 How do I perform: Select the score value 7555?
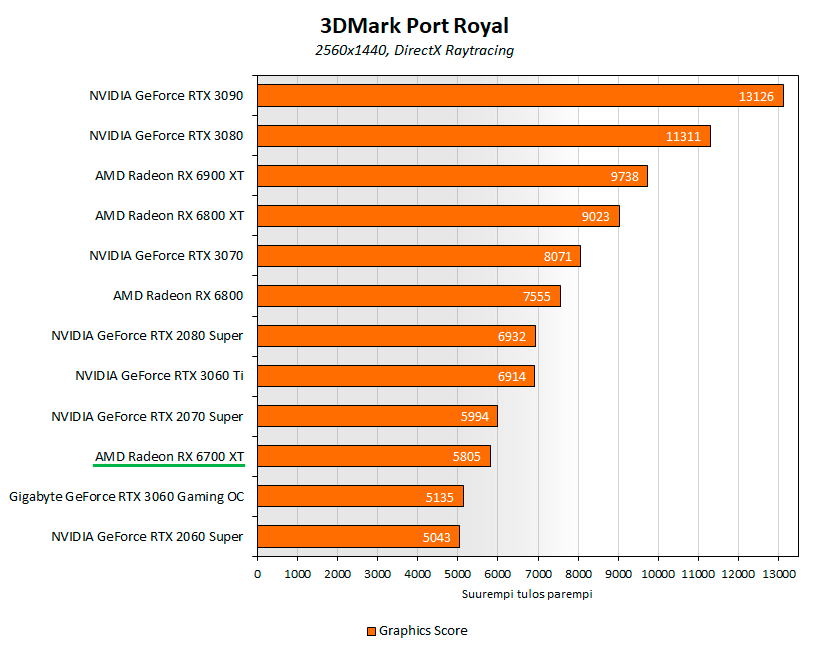(537, 297)
